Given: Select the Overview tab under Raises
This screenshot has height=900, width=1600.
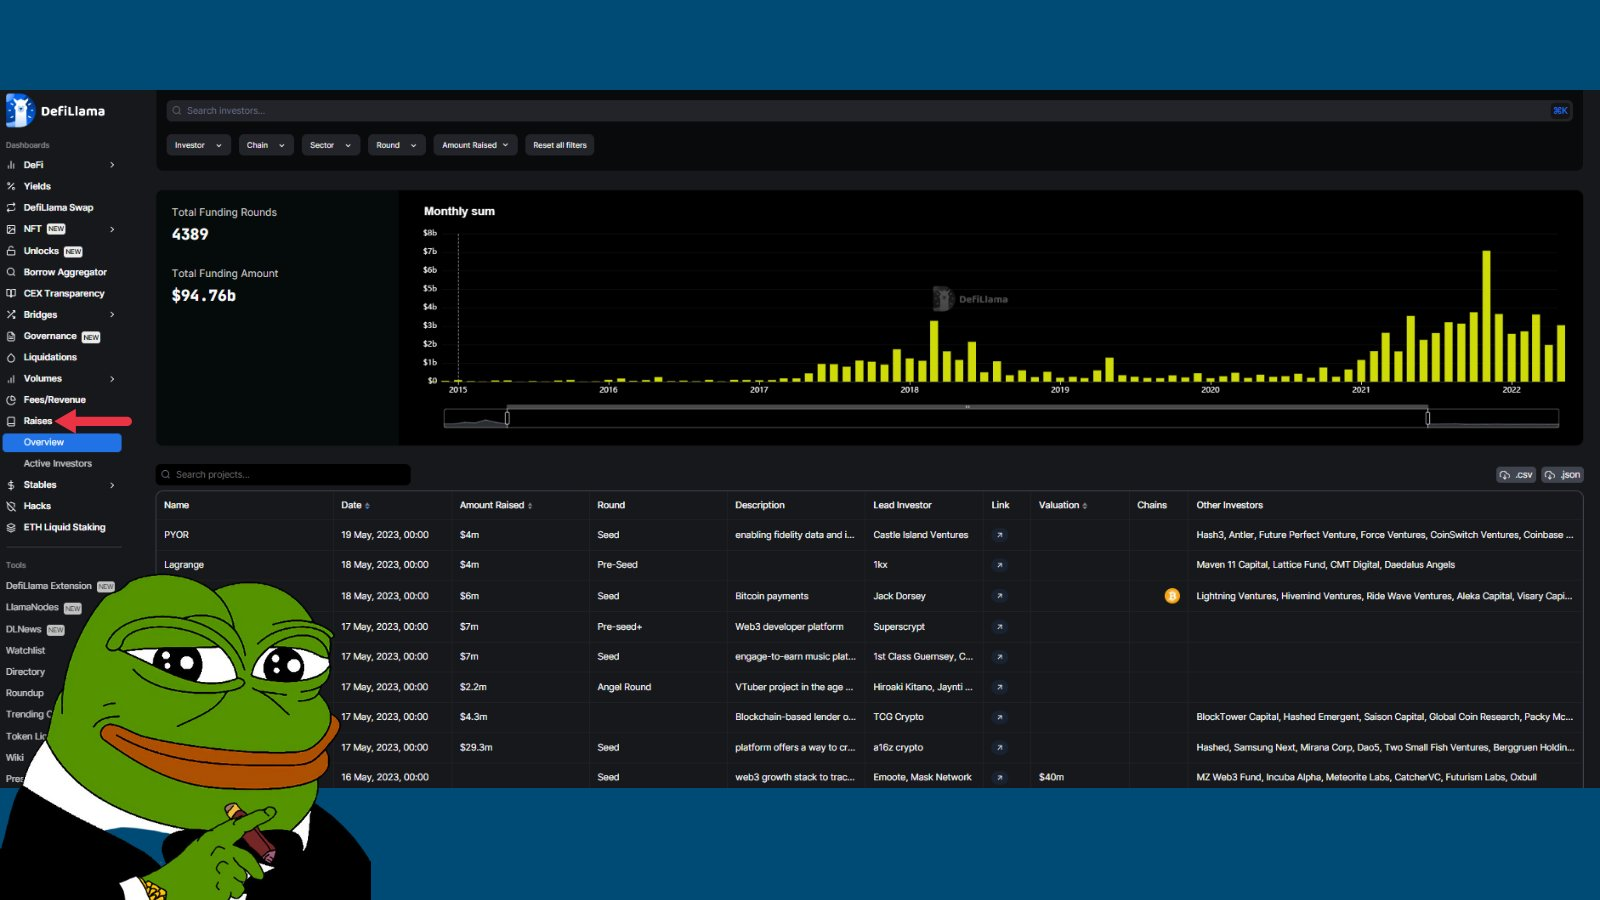Looking at the screenshot, I should tap(62, 442).
